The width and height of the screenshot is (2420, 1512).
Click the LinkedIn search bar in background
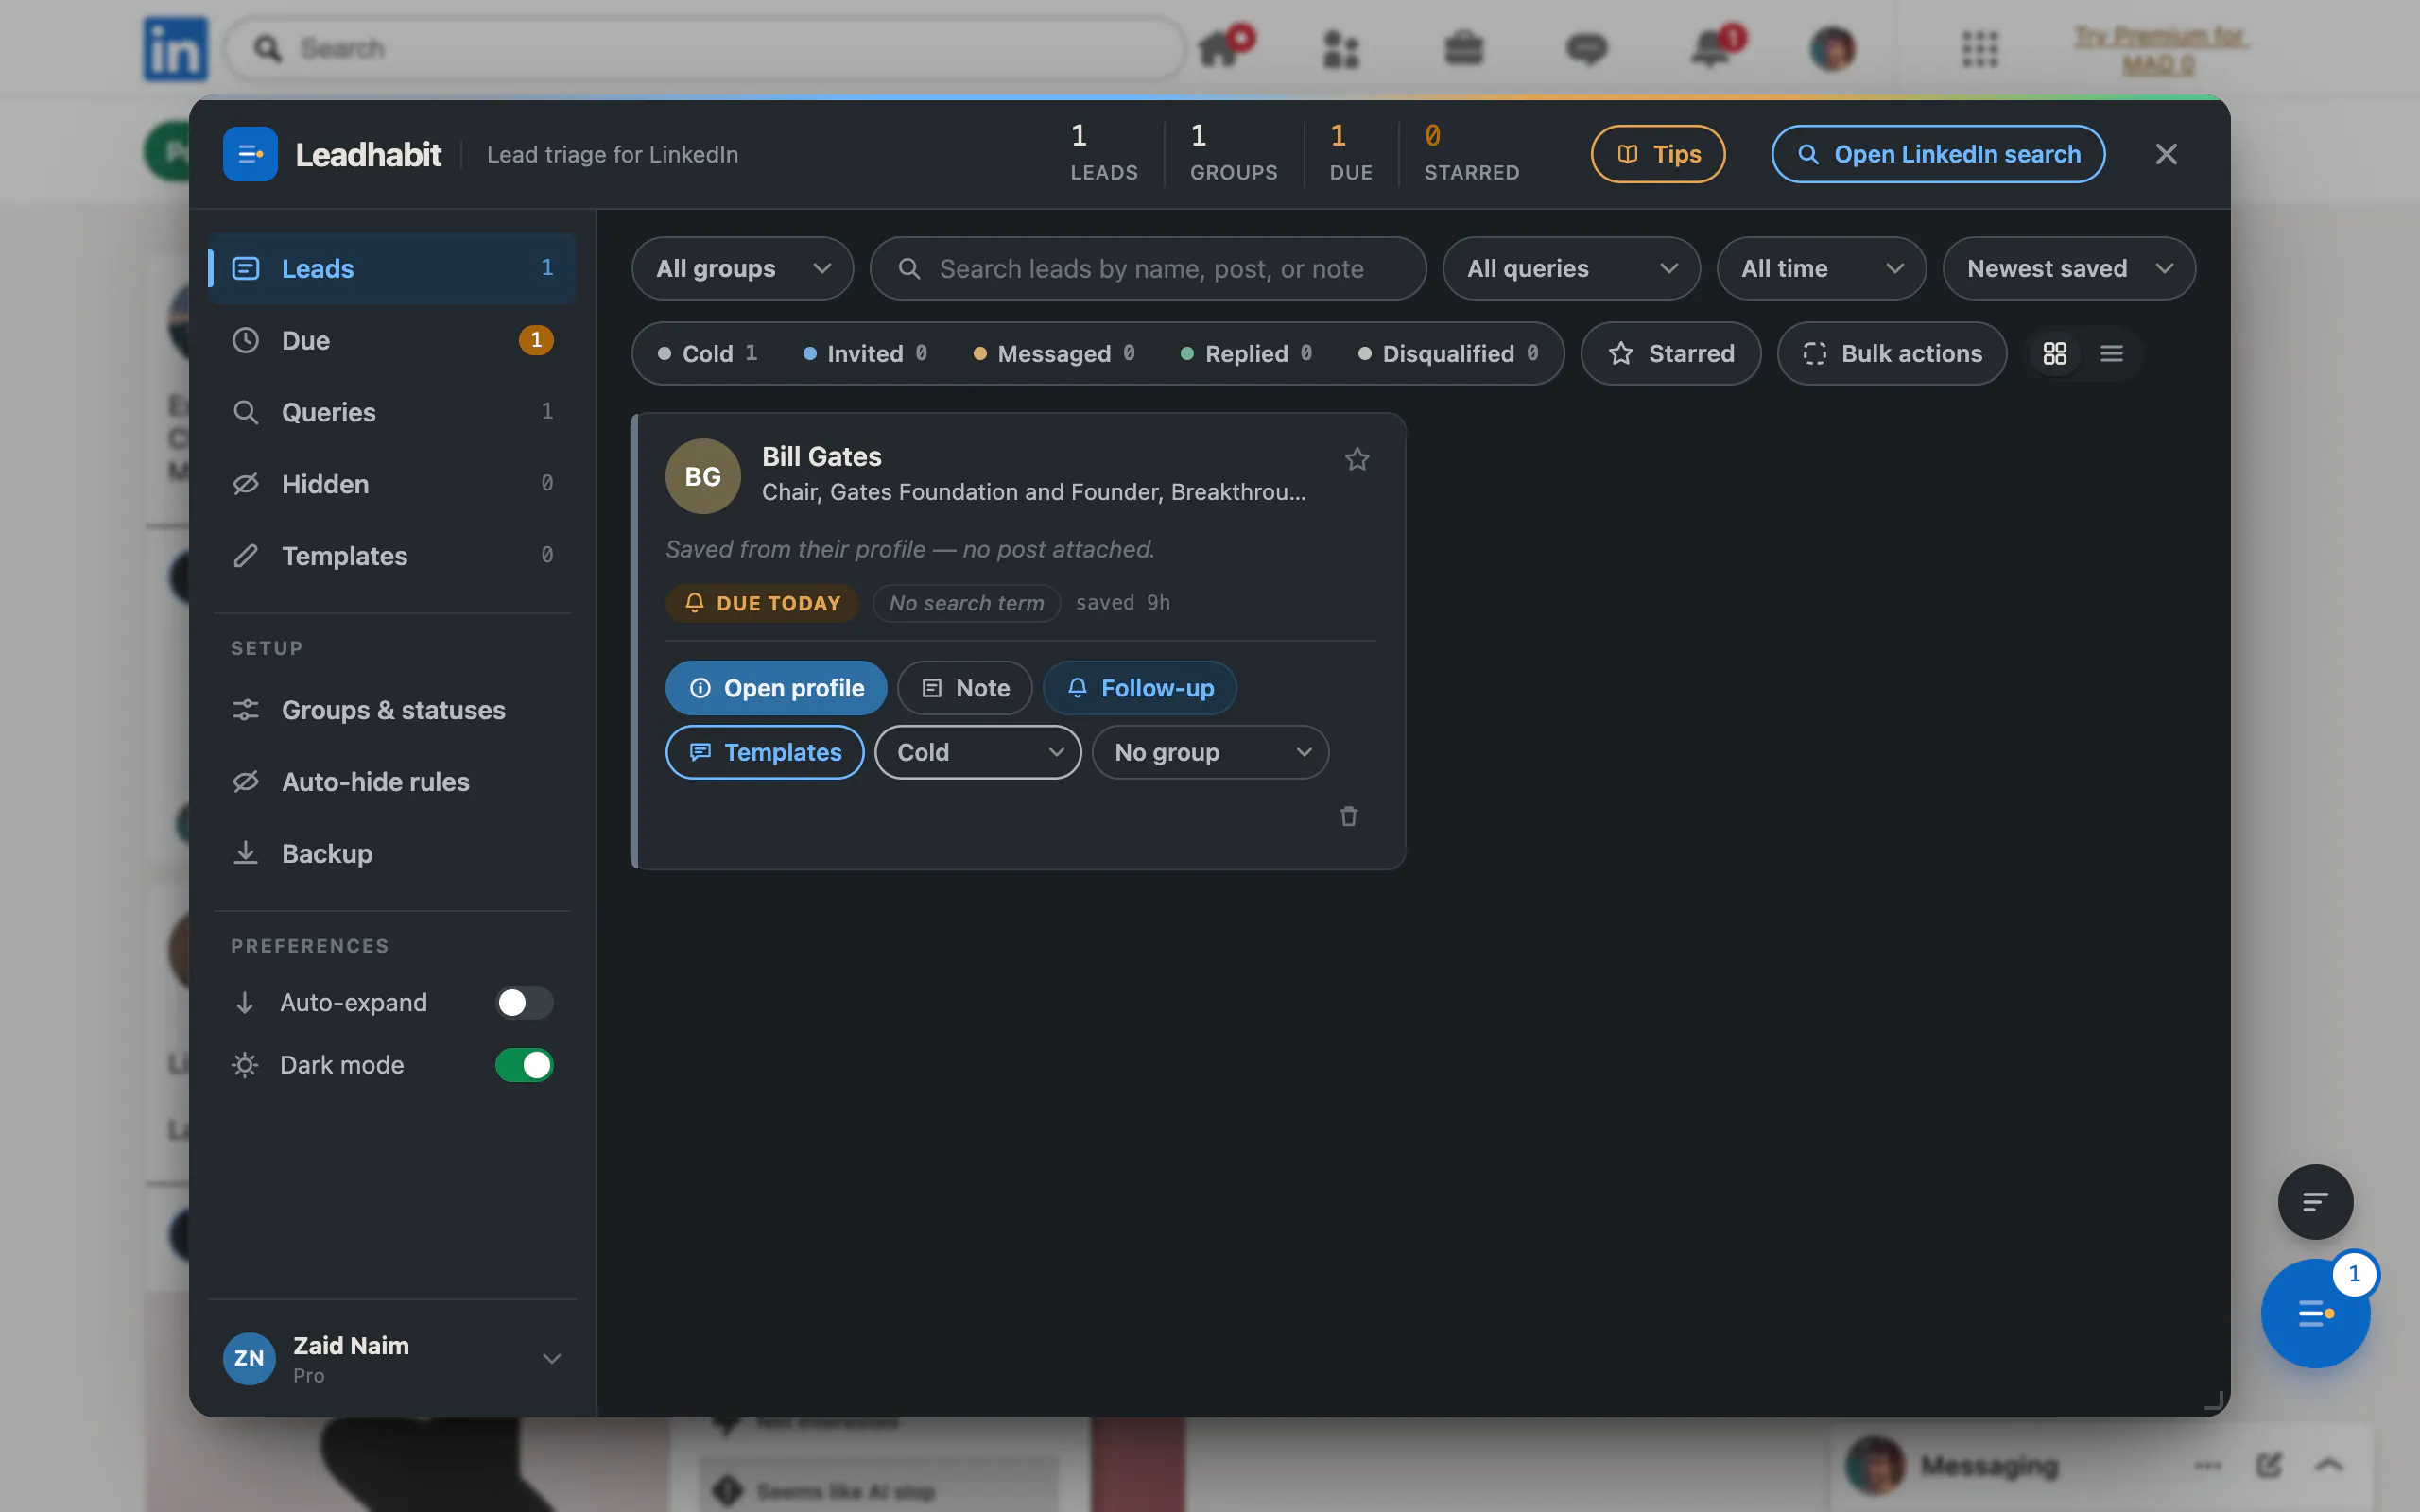705,48
